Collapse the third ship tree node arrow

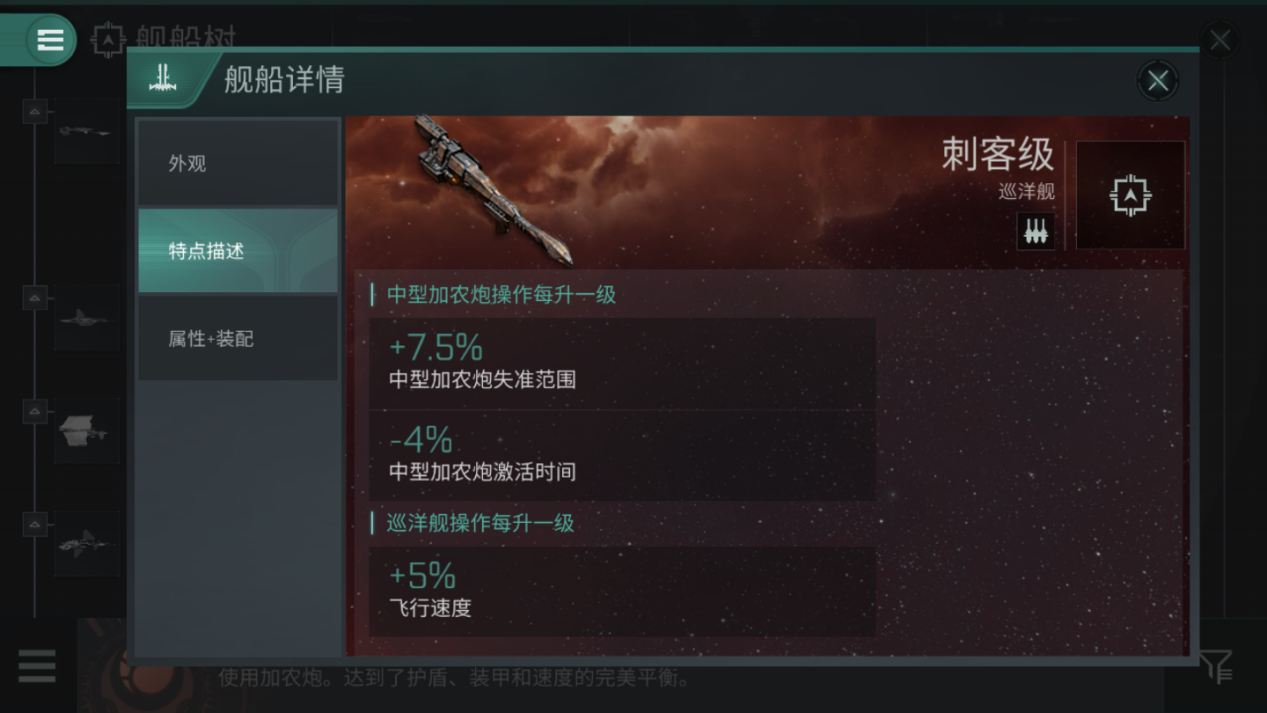(x=35, y=411)
